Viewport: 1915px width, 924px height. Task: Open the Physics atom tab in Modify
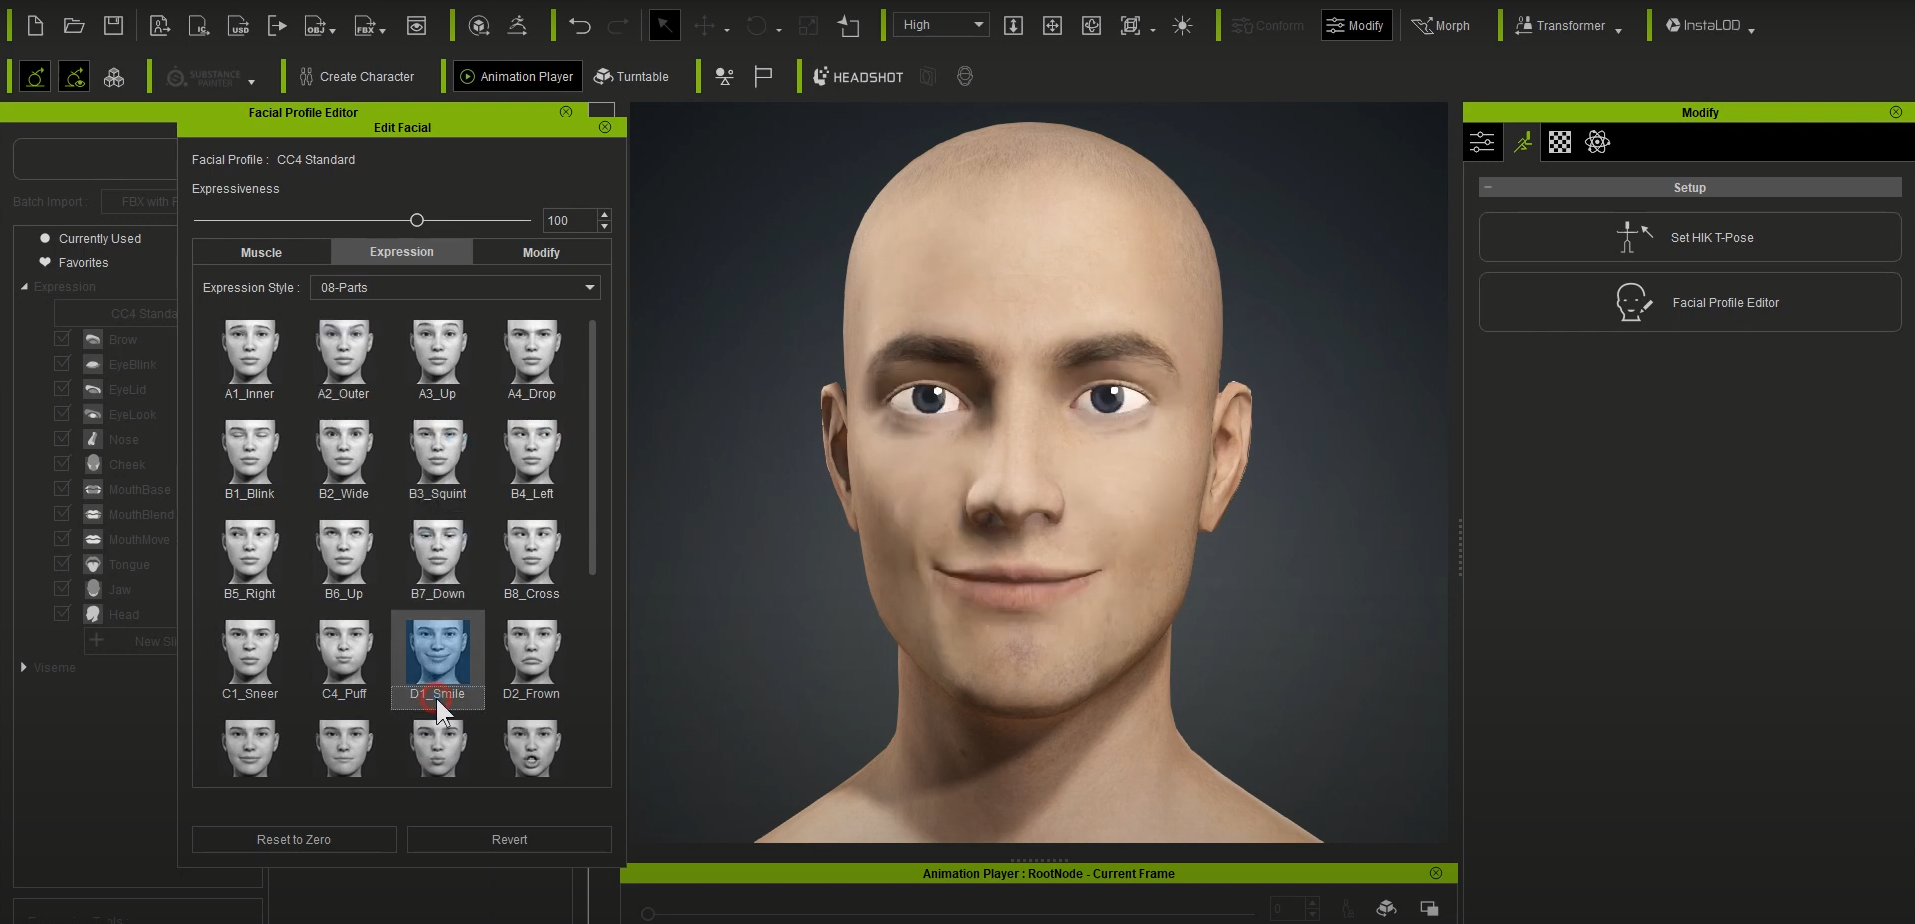[1598, 142]
